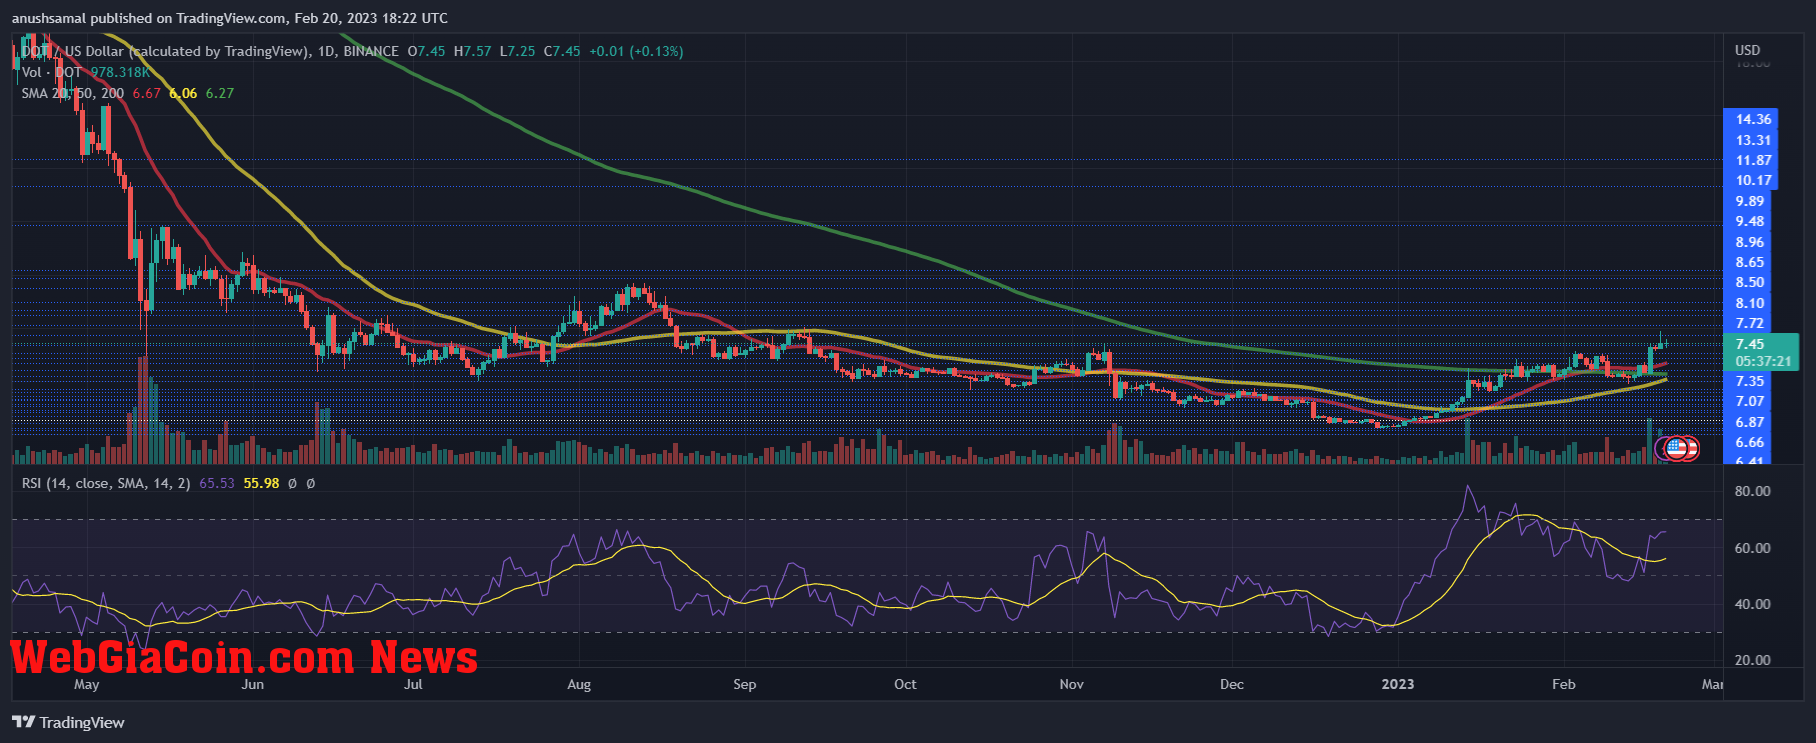Click the RSI (14, close, SMA, 14, 2) legend
Image resolution: width=1816 pixels, height=743 pixels.
coord(106,483)
